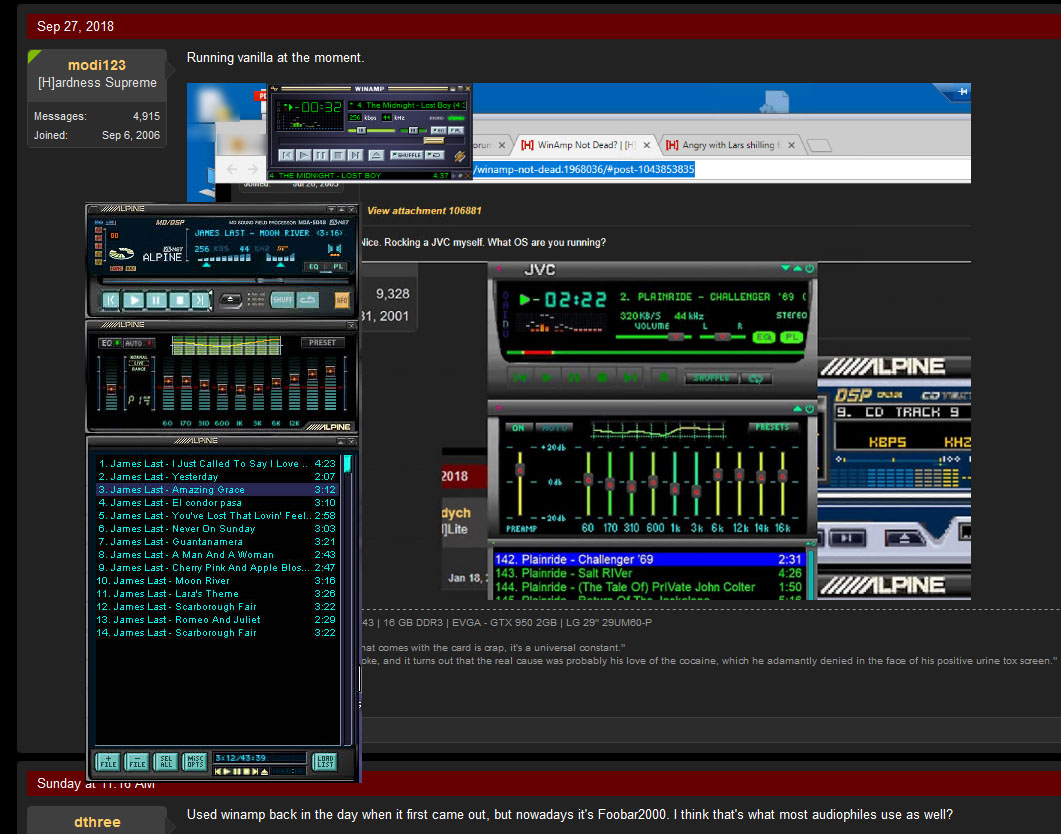
Task: Skip to the next track in the Alpine player
Action: 201,299
